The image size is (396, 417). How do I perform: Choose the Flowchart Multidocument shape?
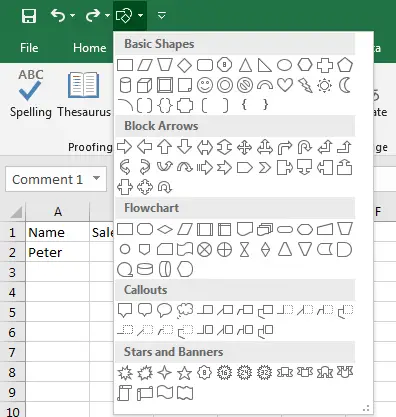tap(265, 229)
